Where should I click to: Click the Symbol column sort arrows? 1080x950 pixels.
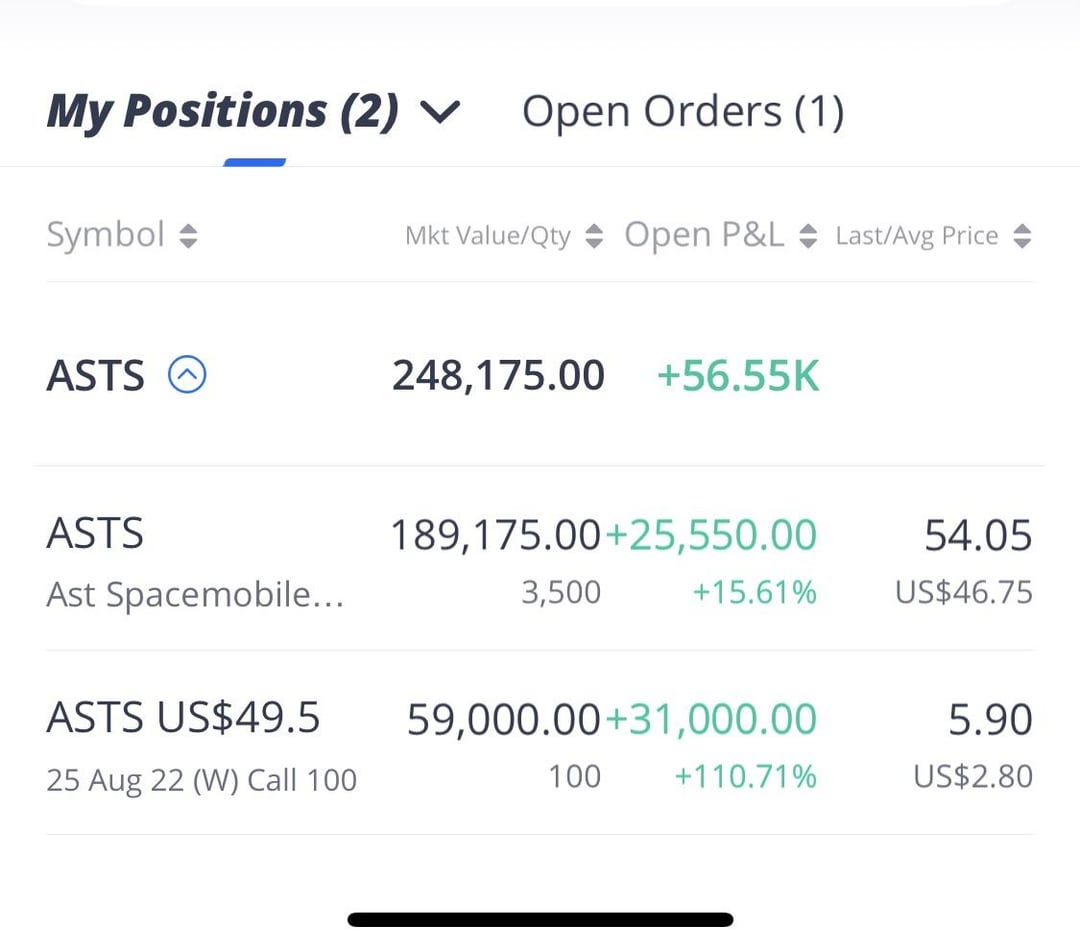tap(188, 236)
